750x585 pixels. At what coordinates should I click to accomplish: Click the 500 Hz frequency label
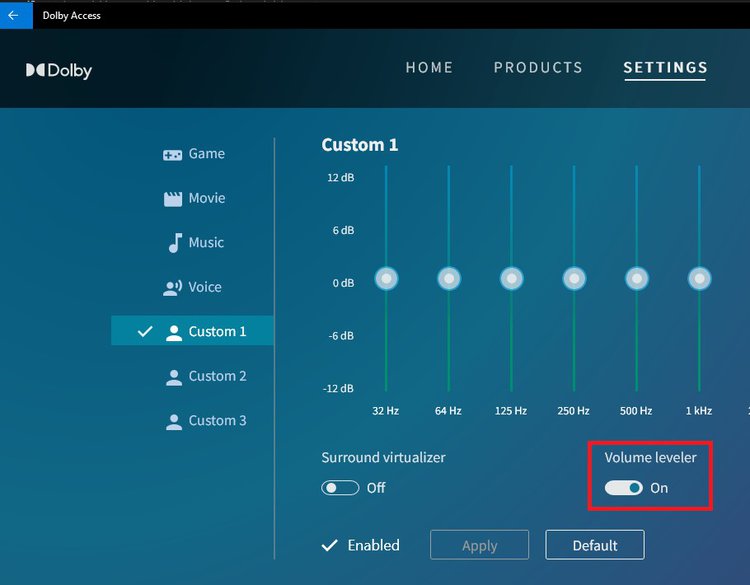[x=636, y=411]
